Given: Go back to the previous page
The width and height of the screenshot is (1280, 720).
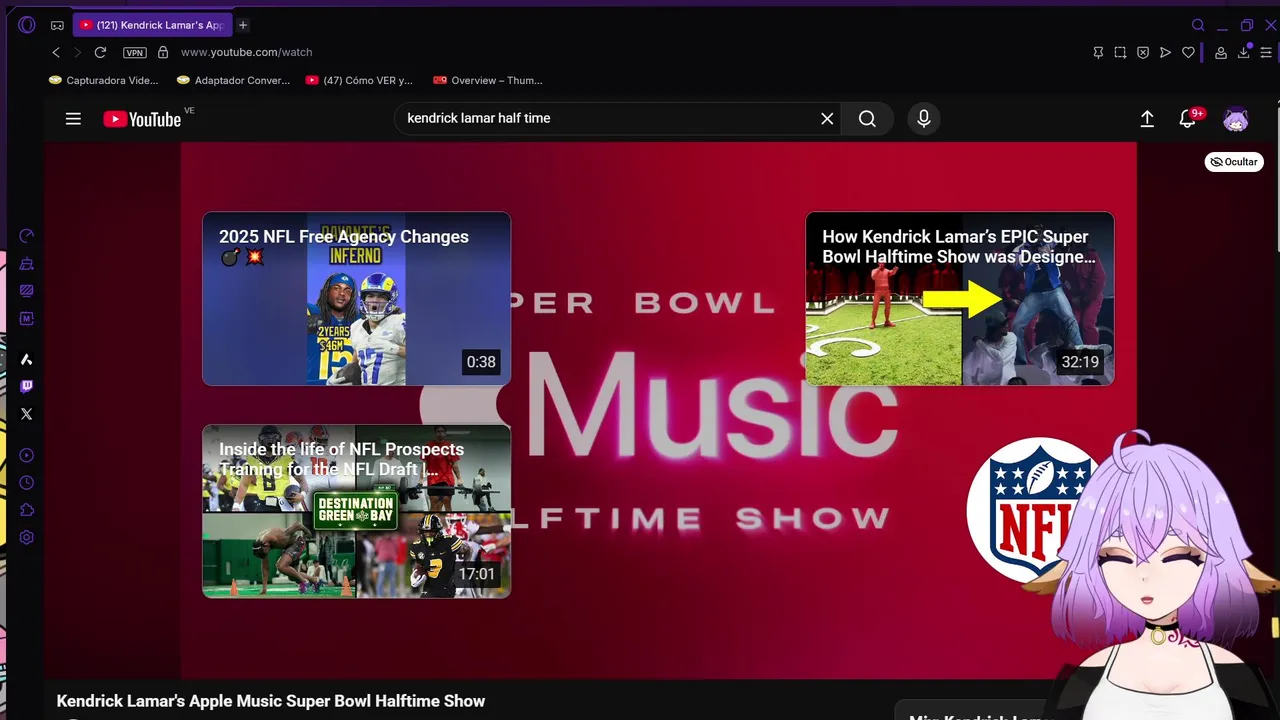Looking at the screenshot, I should (56, 52).
